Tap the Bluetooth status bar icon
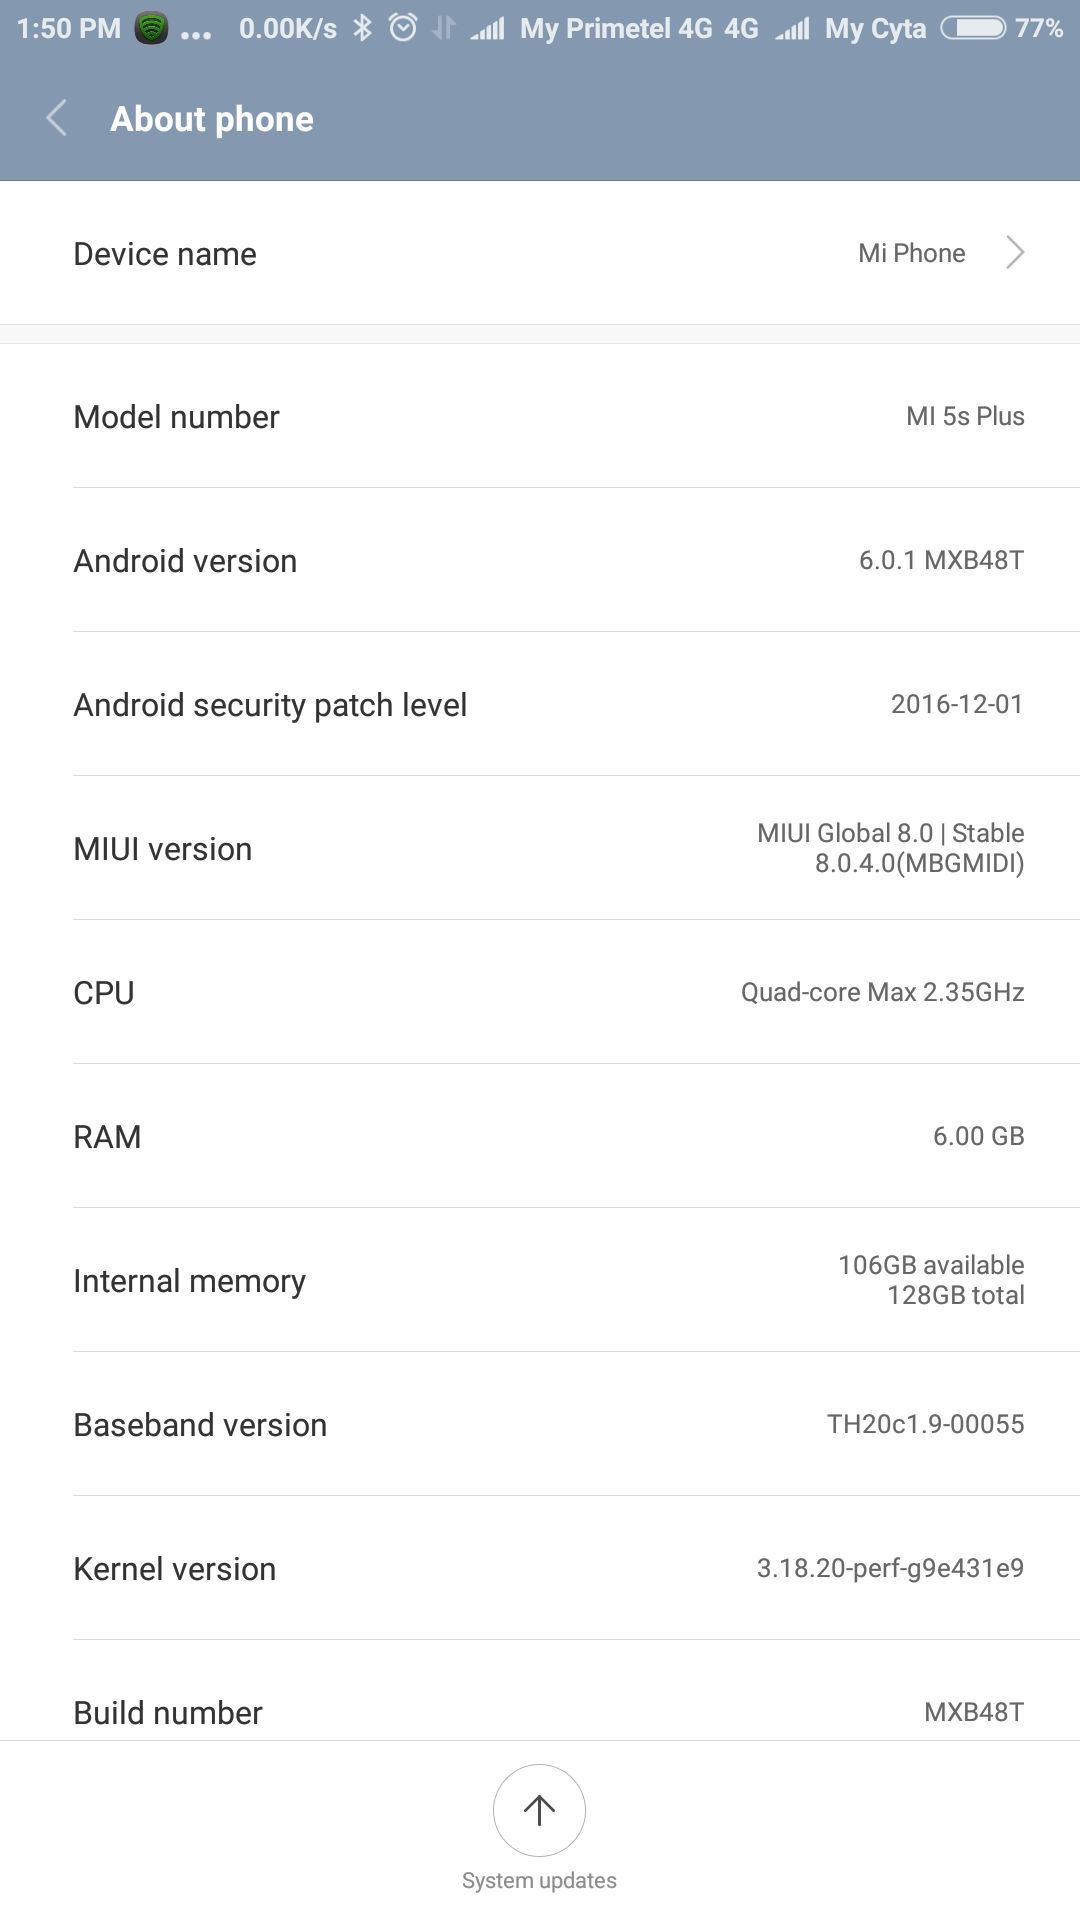The height and width of the screenshot is (1920, 1080). (362, 28)
